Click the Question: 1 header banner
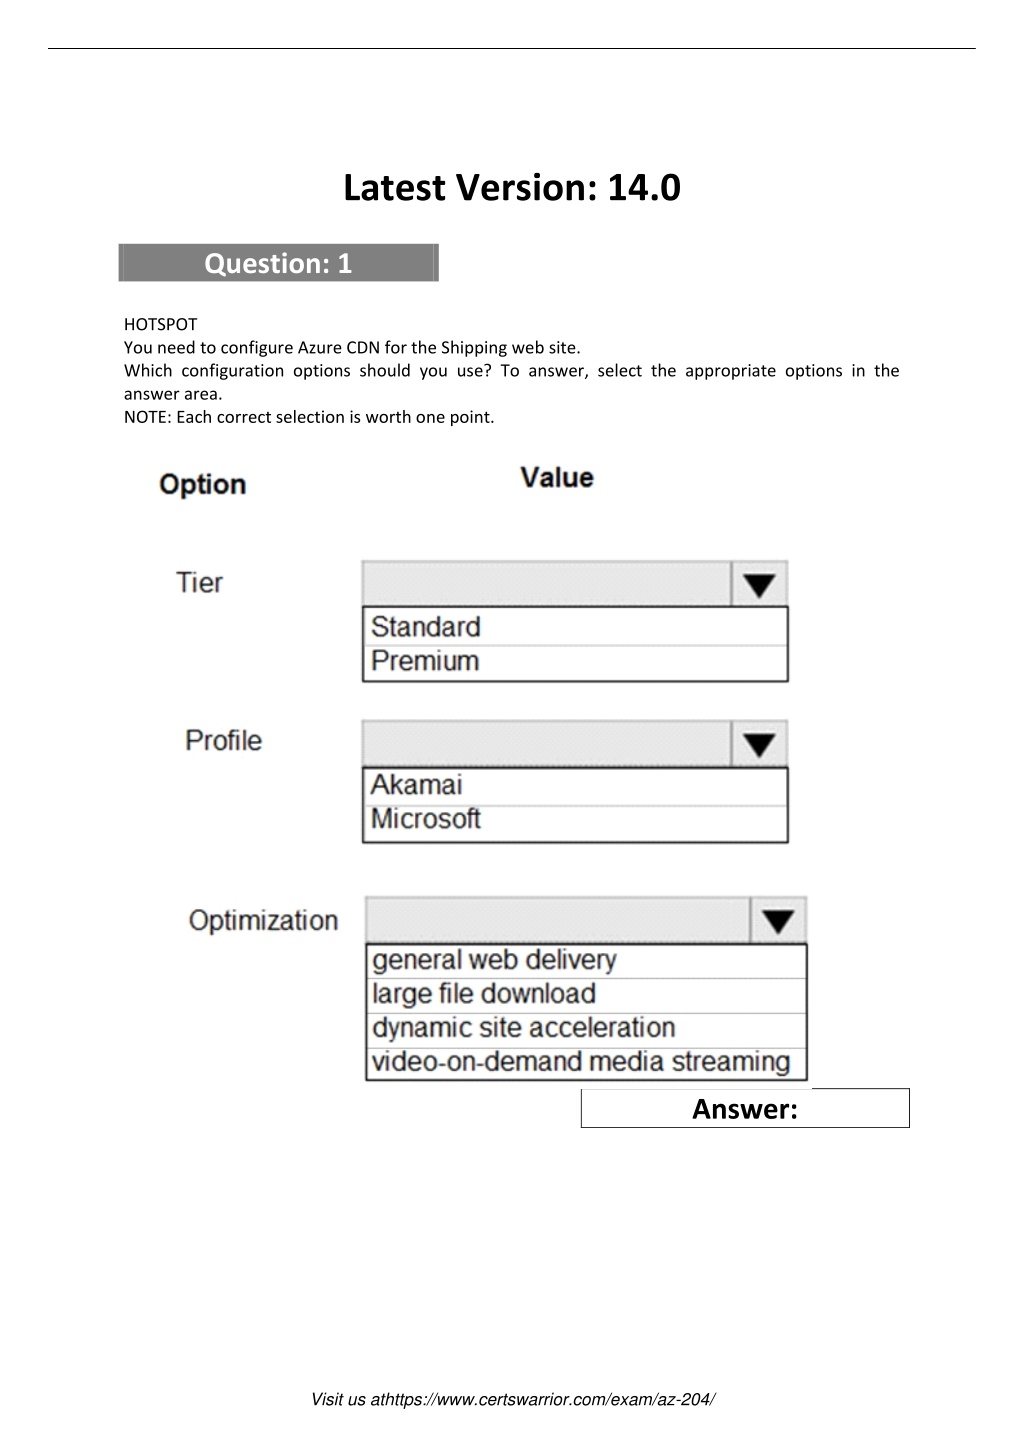Screen dimensions: 1024x1448 [278, 263]
